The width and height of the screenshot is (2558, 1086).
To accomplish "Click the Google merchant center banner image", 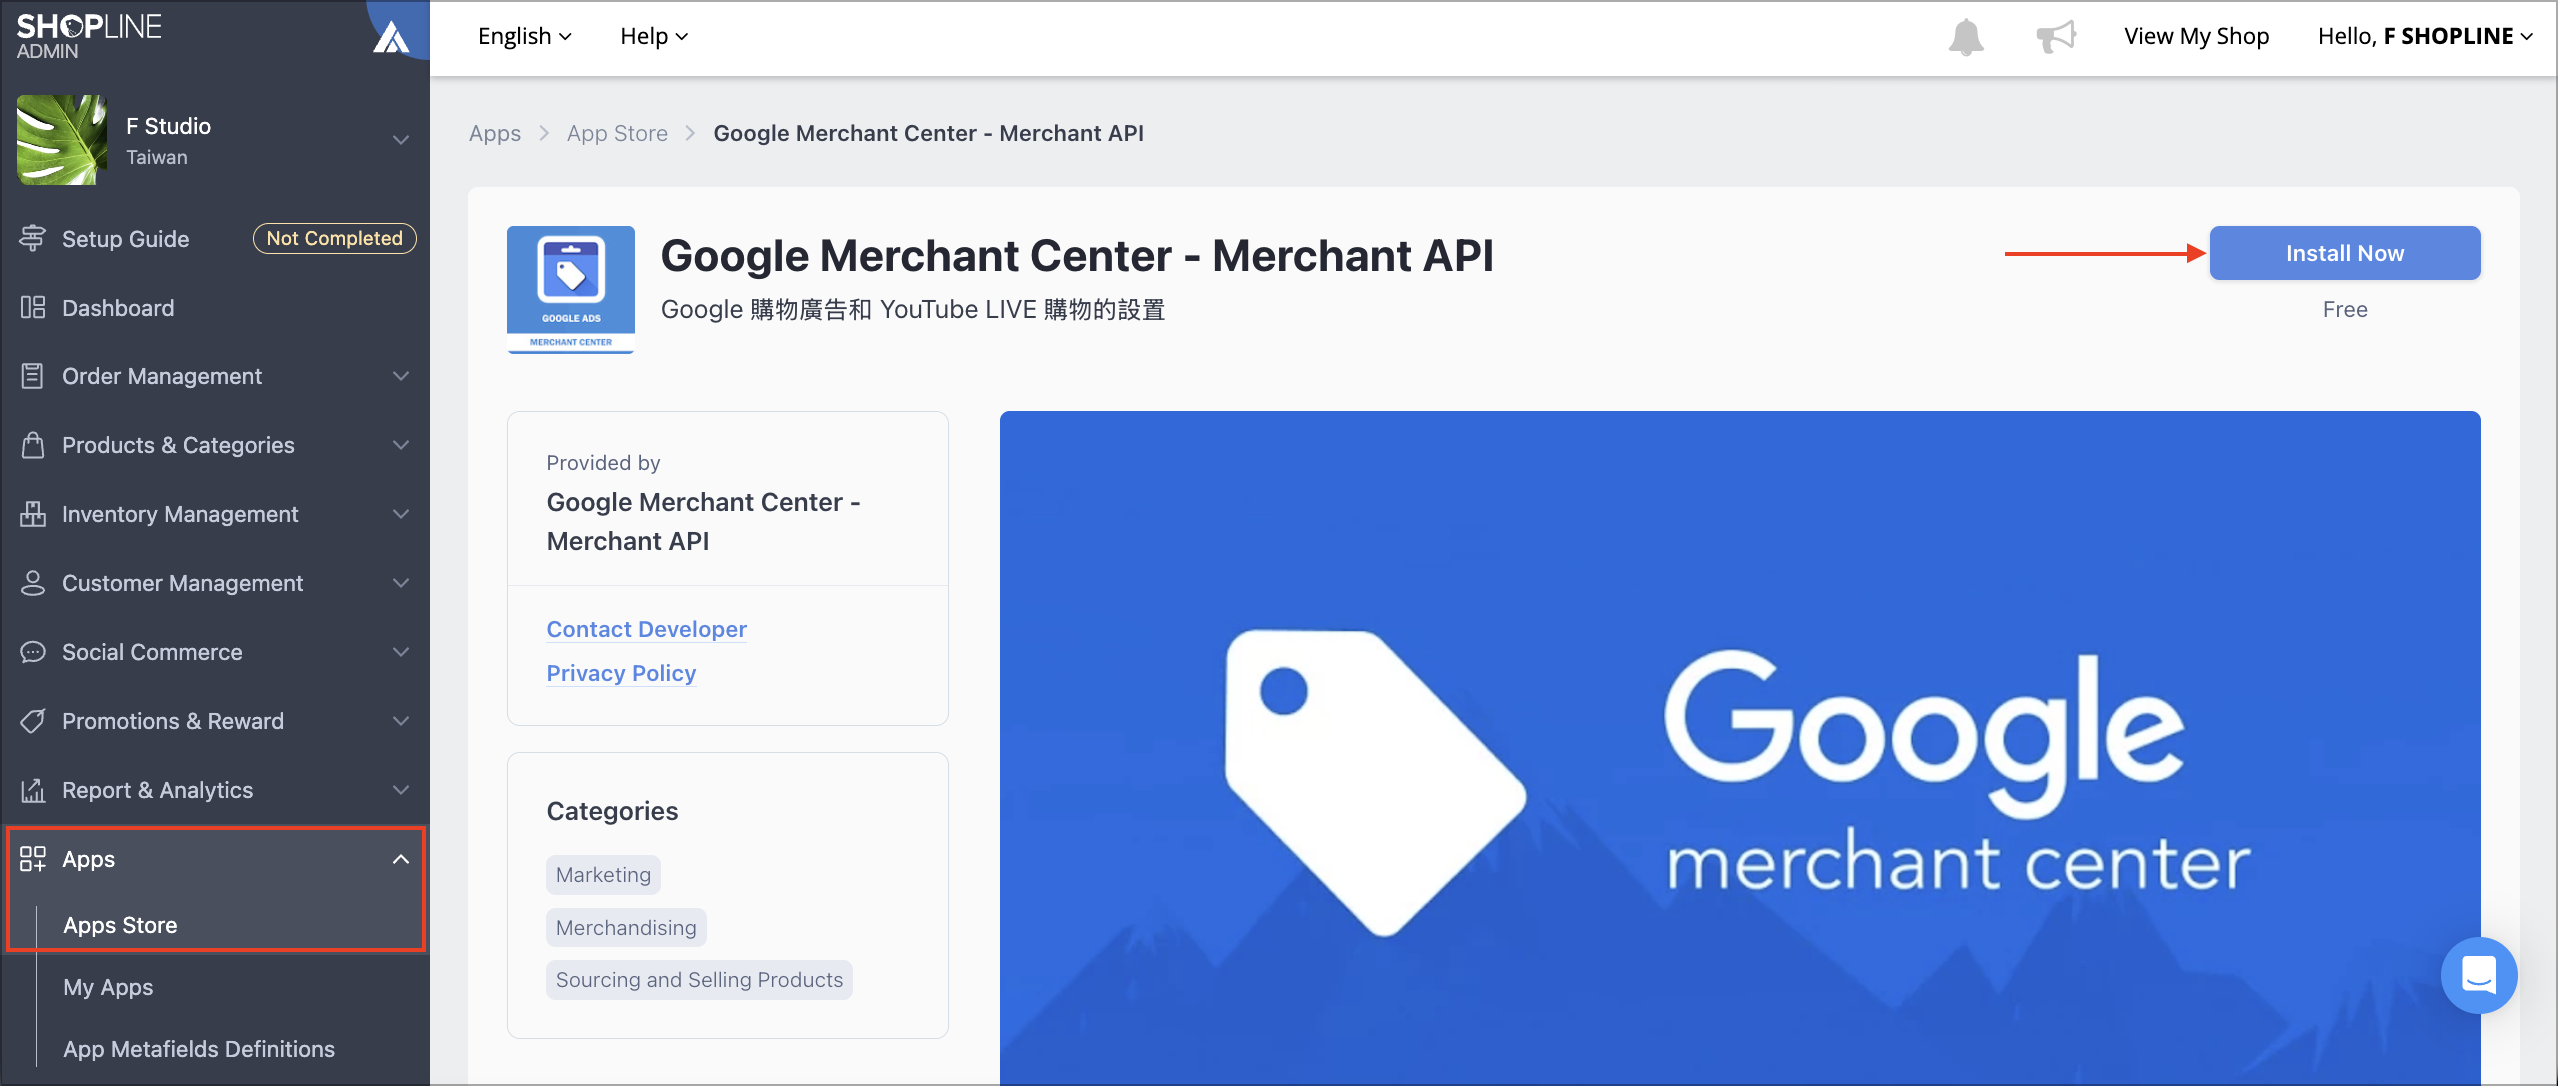I will pyautogui.click(x=1739, y=747).
